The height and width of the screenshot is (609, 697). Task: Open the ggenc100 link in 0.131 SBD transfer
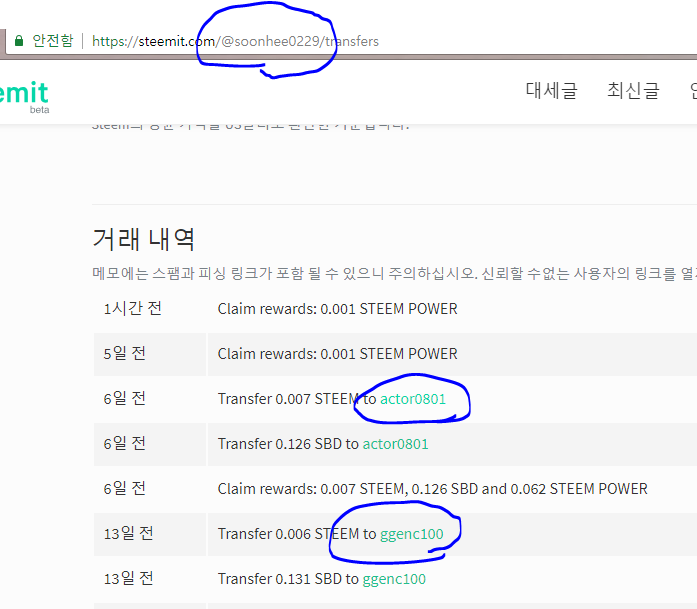pyautogui.click(x=394, y=579)
